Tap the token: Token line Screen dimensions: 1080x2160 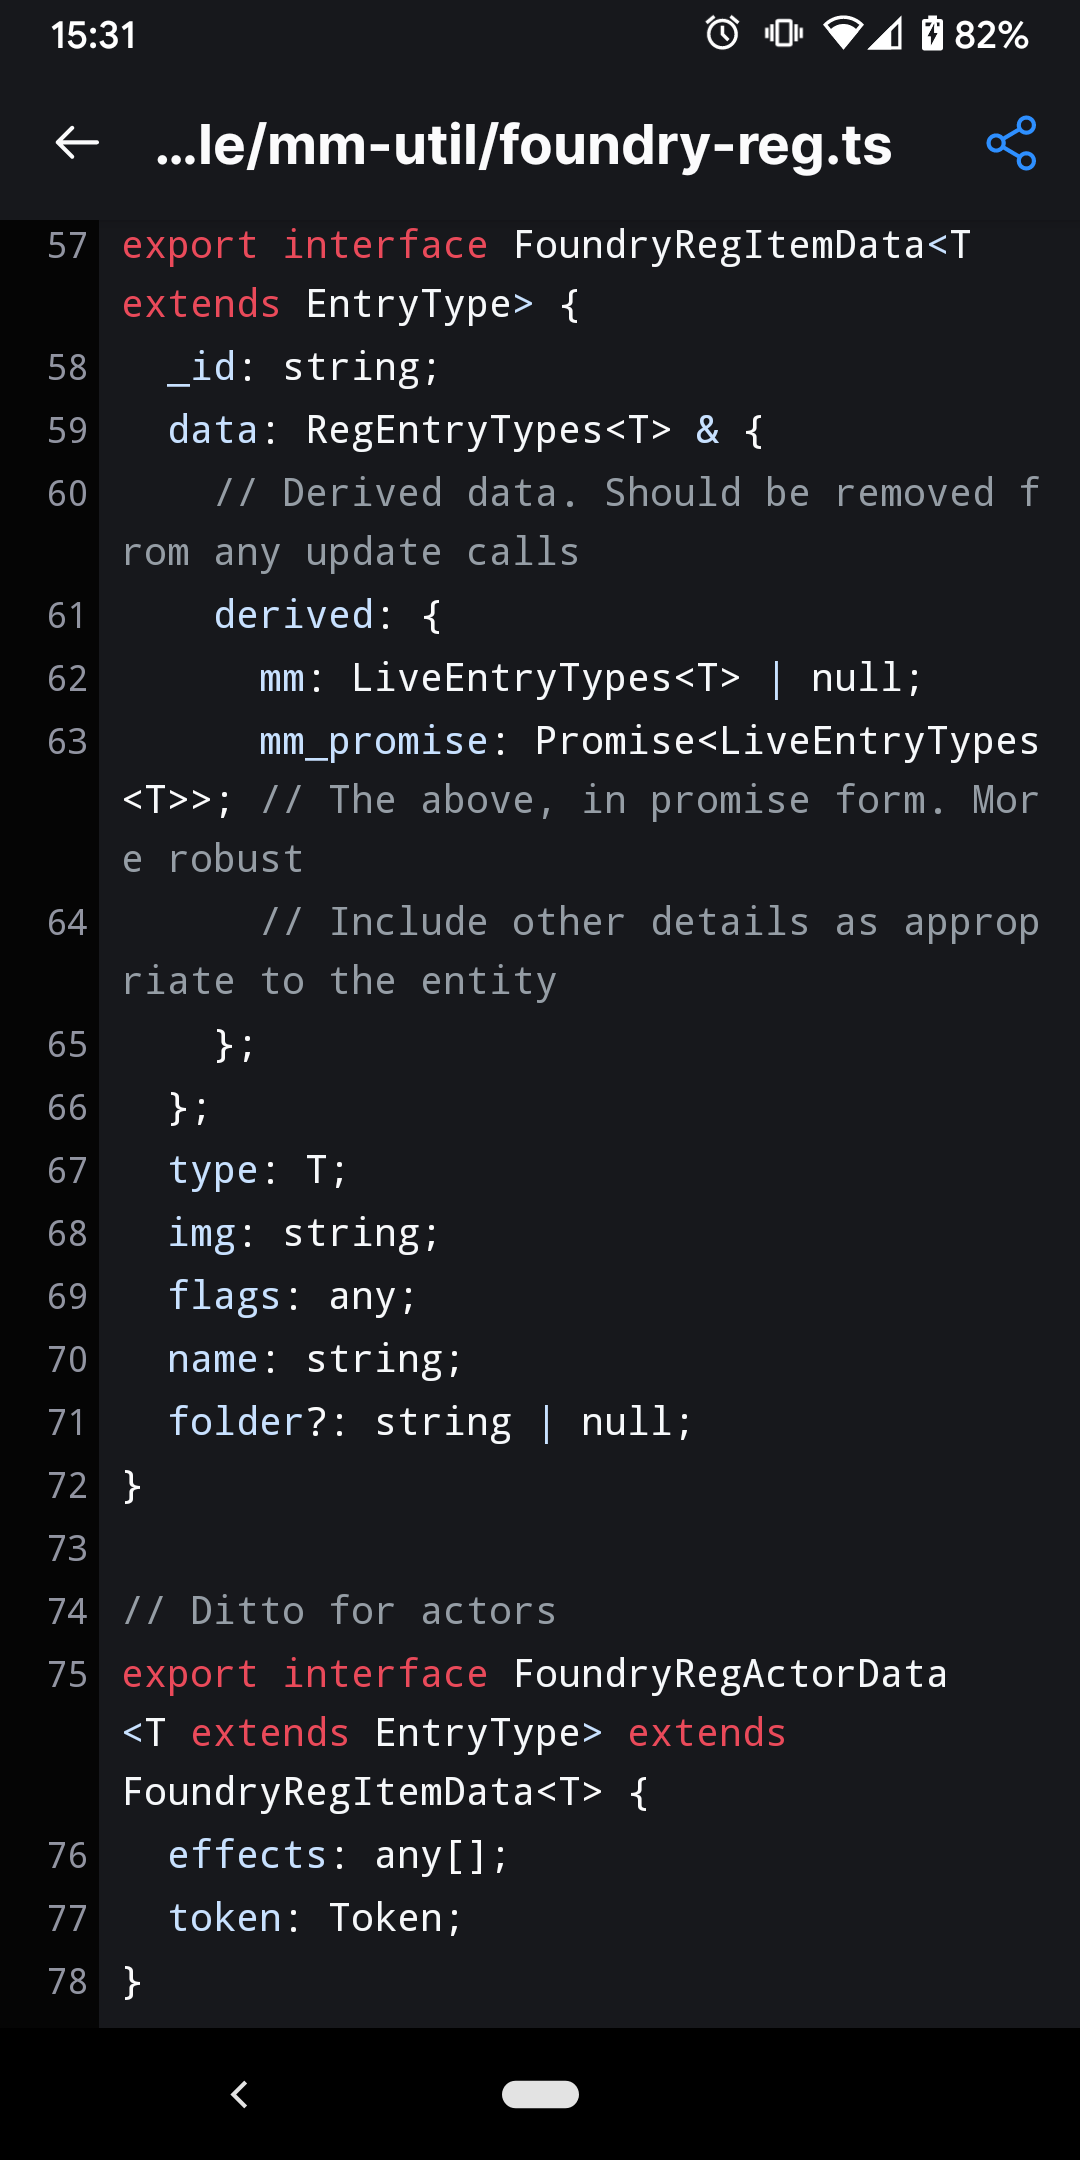click(315, 1919)
